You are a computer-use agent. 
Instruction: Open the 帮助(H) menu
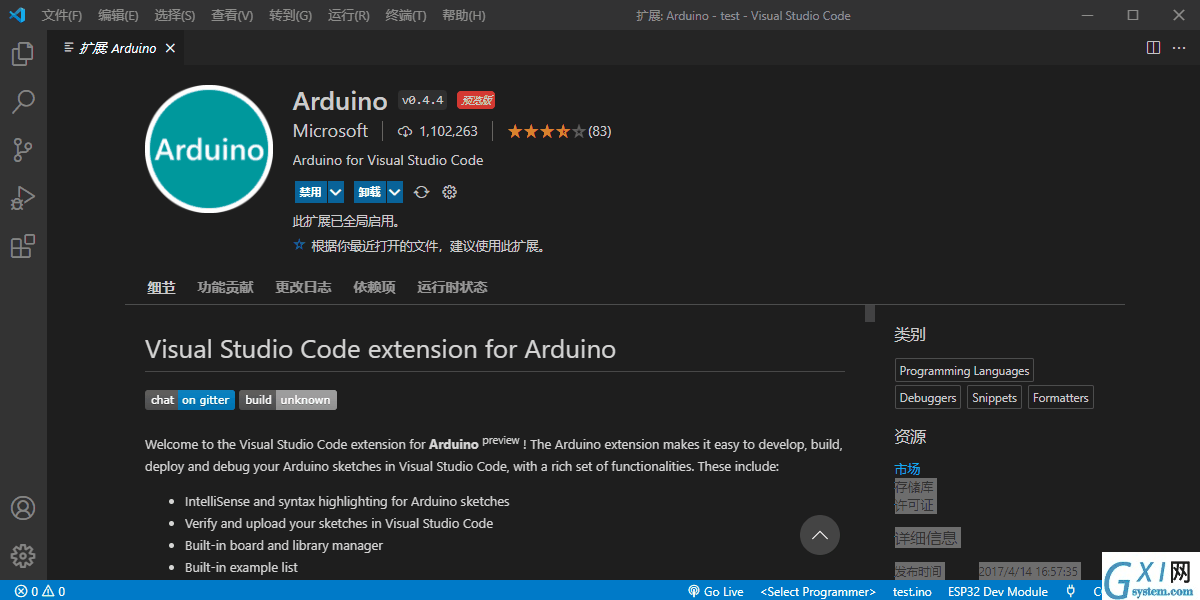tap(463, 15)
